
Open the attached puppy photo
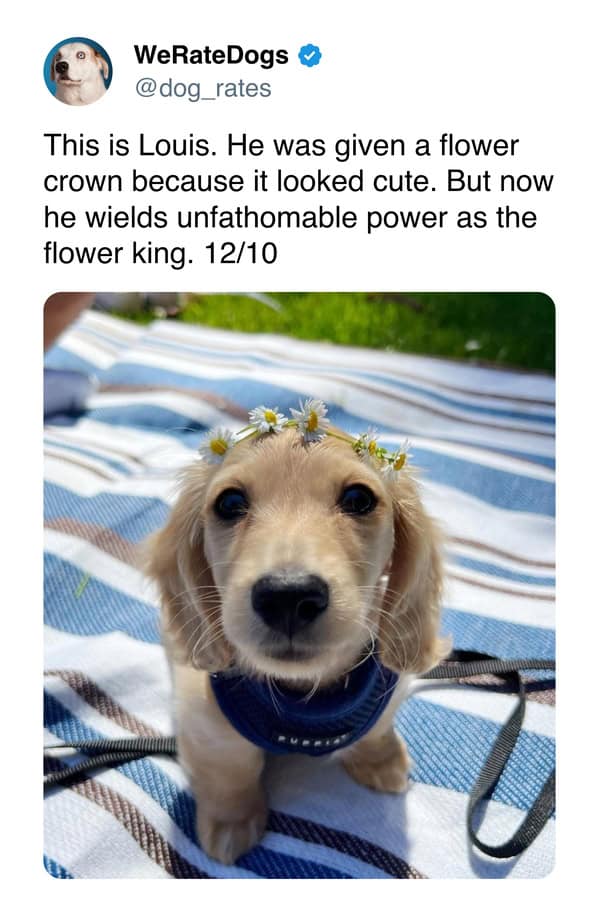click(x=299, y=585)
